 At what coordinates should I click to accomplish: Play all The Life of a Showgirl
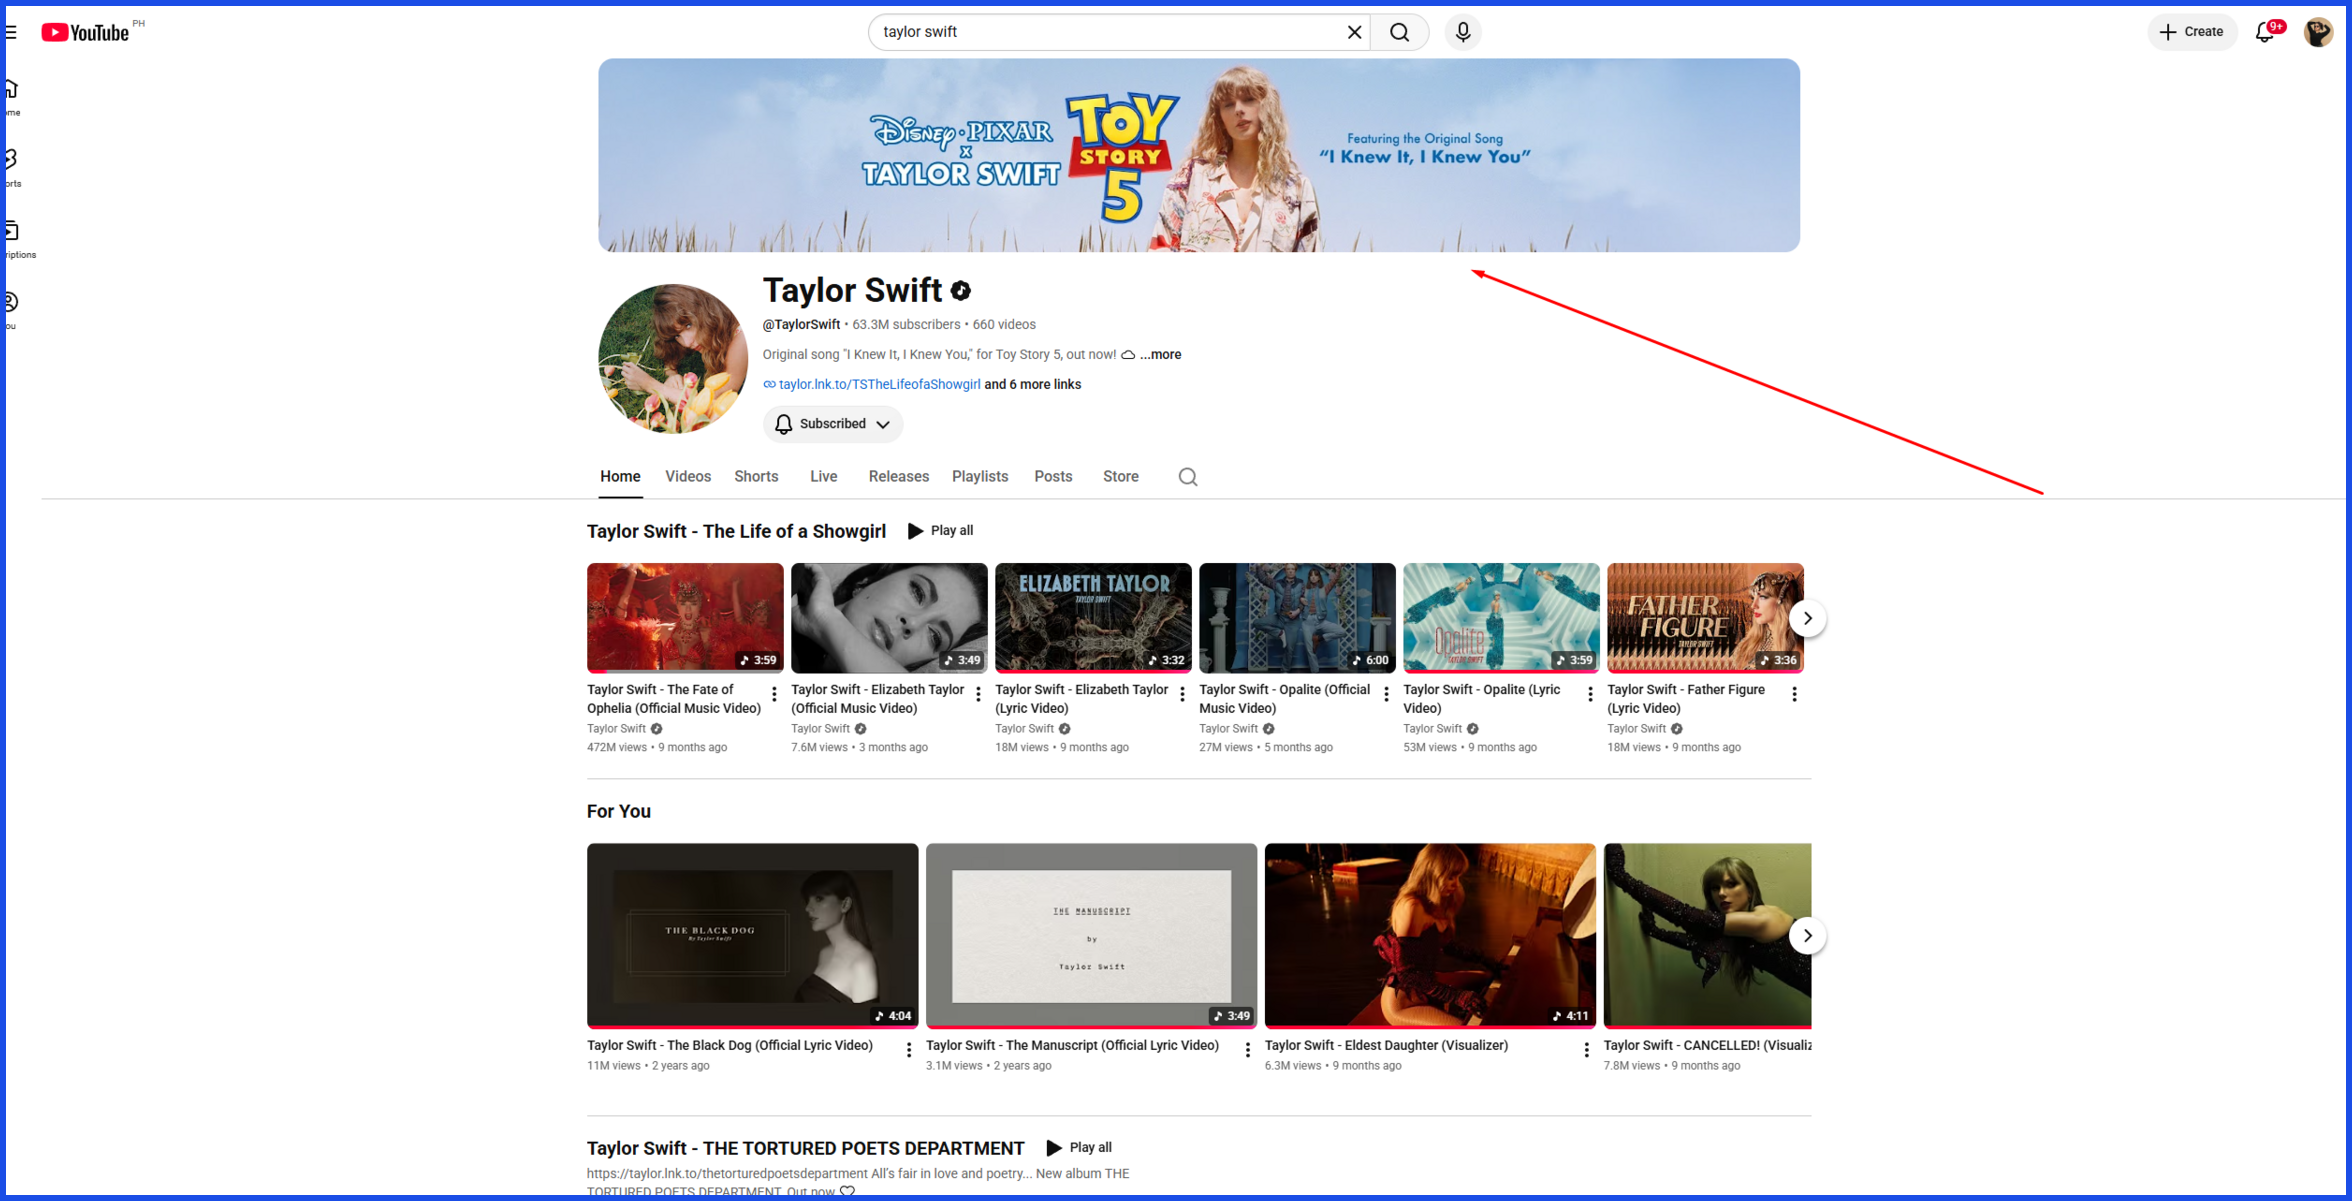940,531
